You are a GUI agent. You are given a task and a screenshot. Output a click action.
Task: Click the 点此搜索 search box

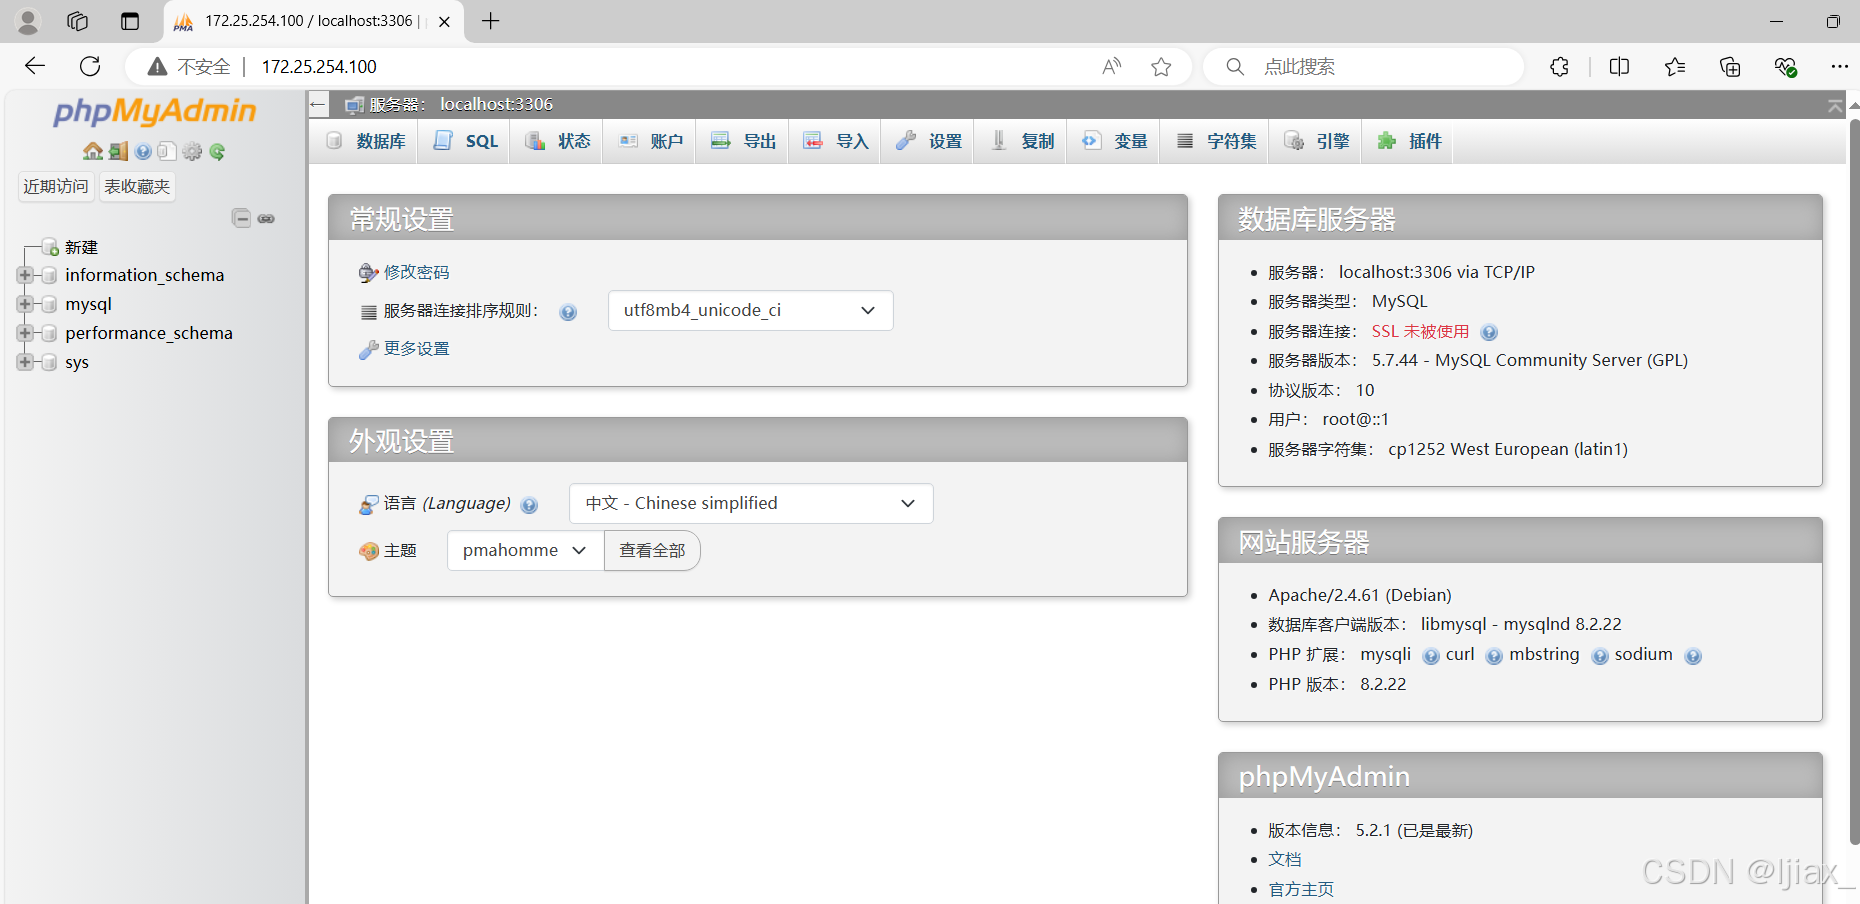(1364, 67)
